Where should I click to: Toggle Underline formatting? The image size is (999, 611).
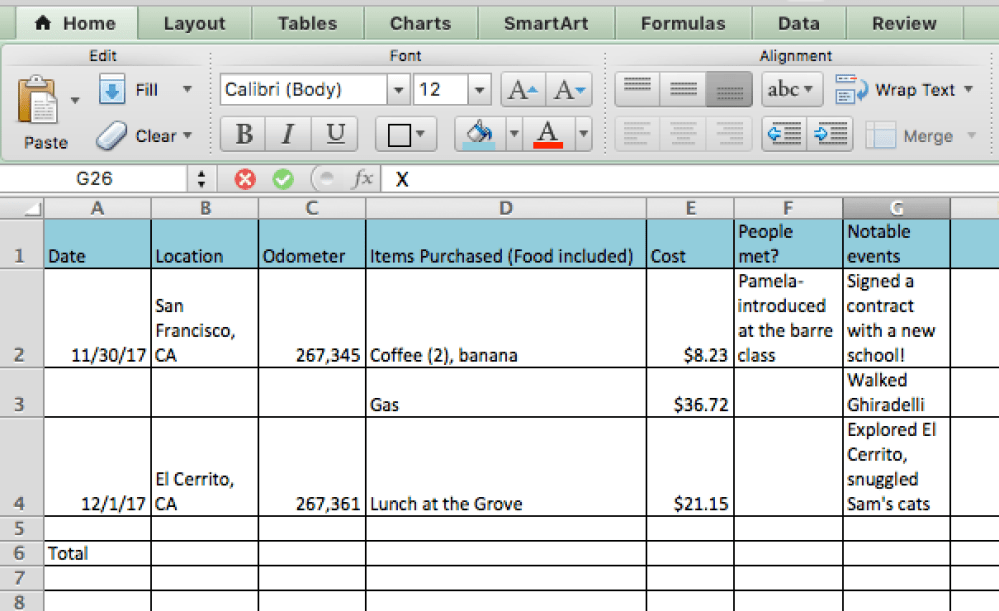tap(335, 133)
